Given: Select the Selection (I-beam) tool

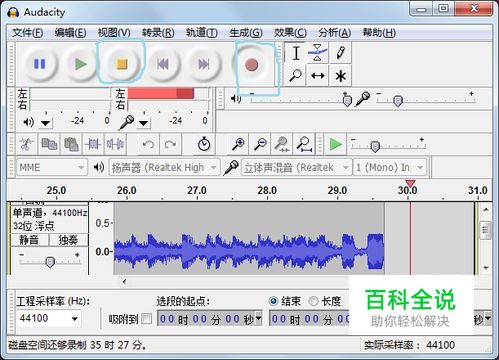Looking at the screenshot, I should (296, 53).
